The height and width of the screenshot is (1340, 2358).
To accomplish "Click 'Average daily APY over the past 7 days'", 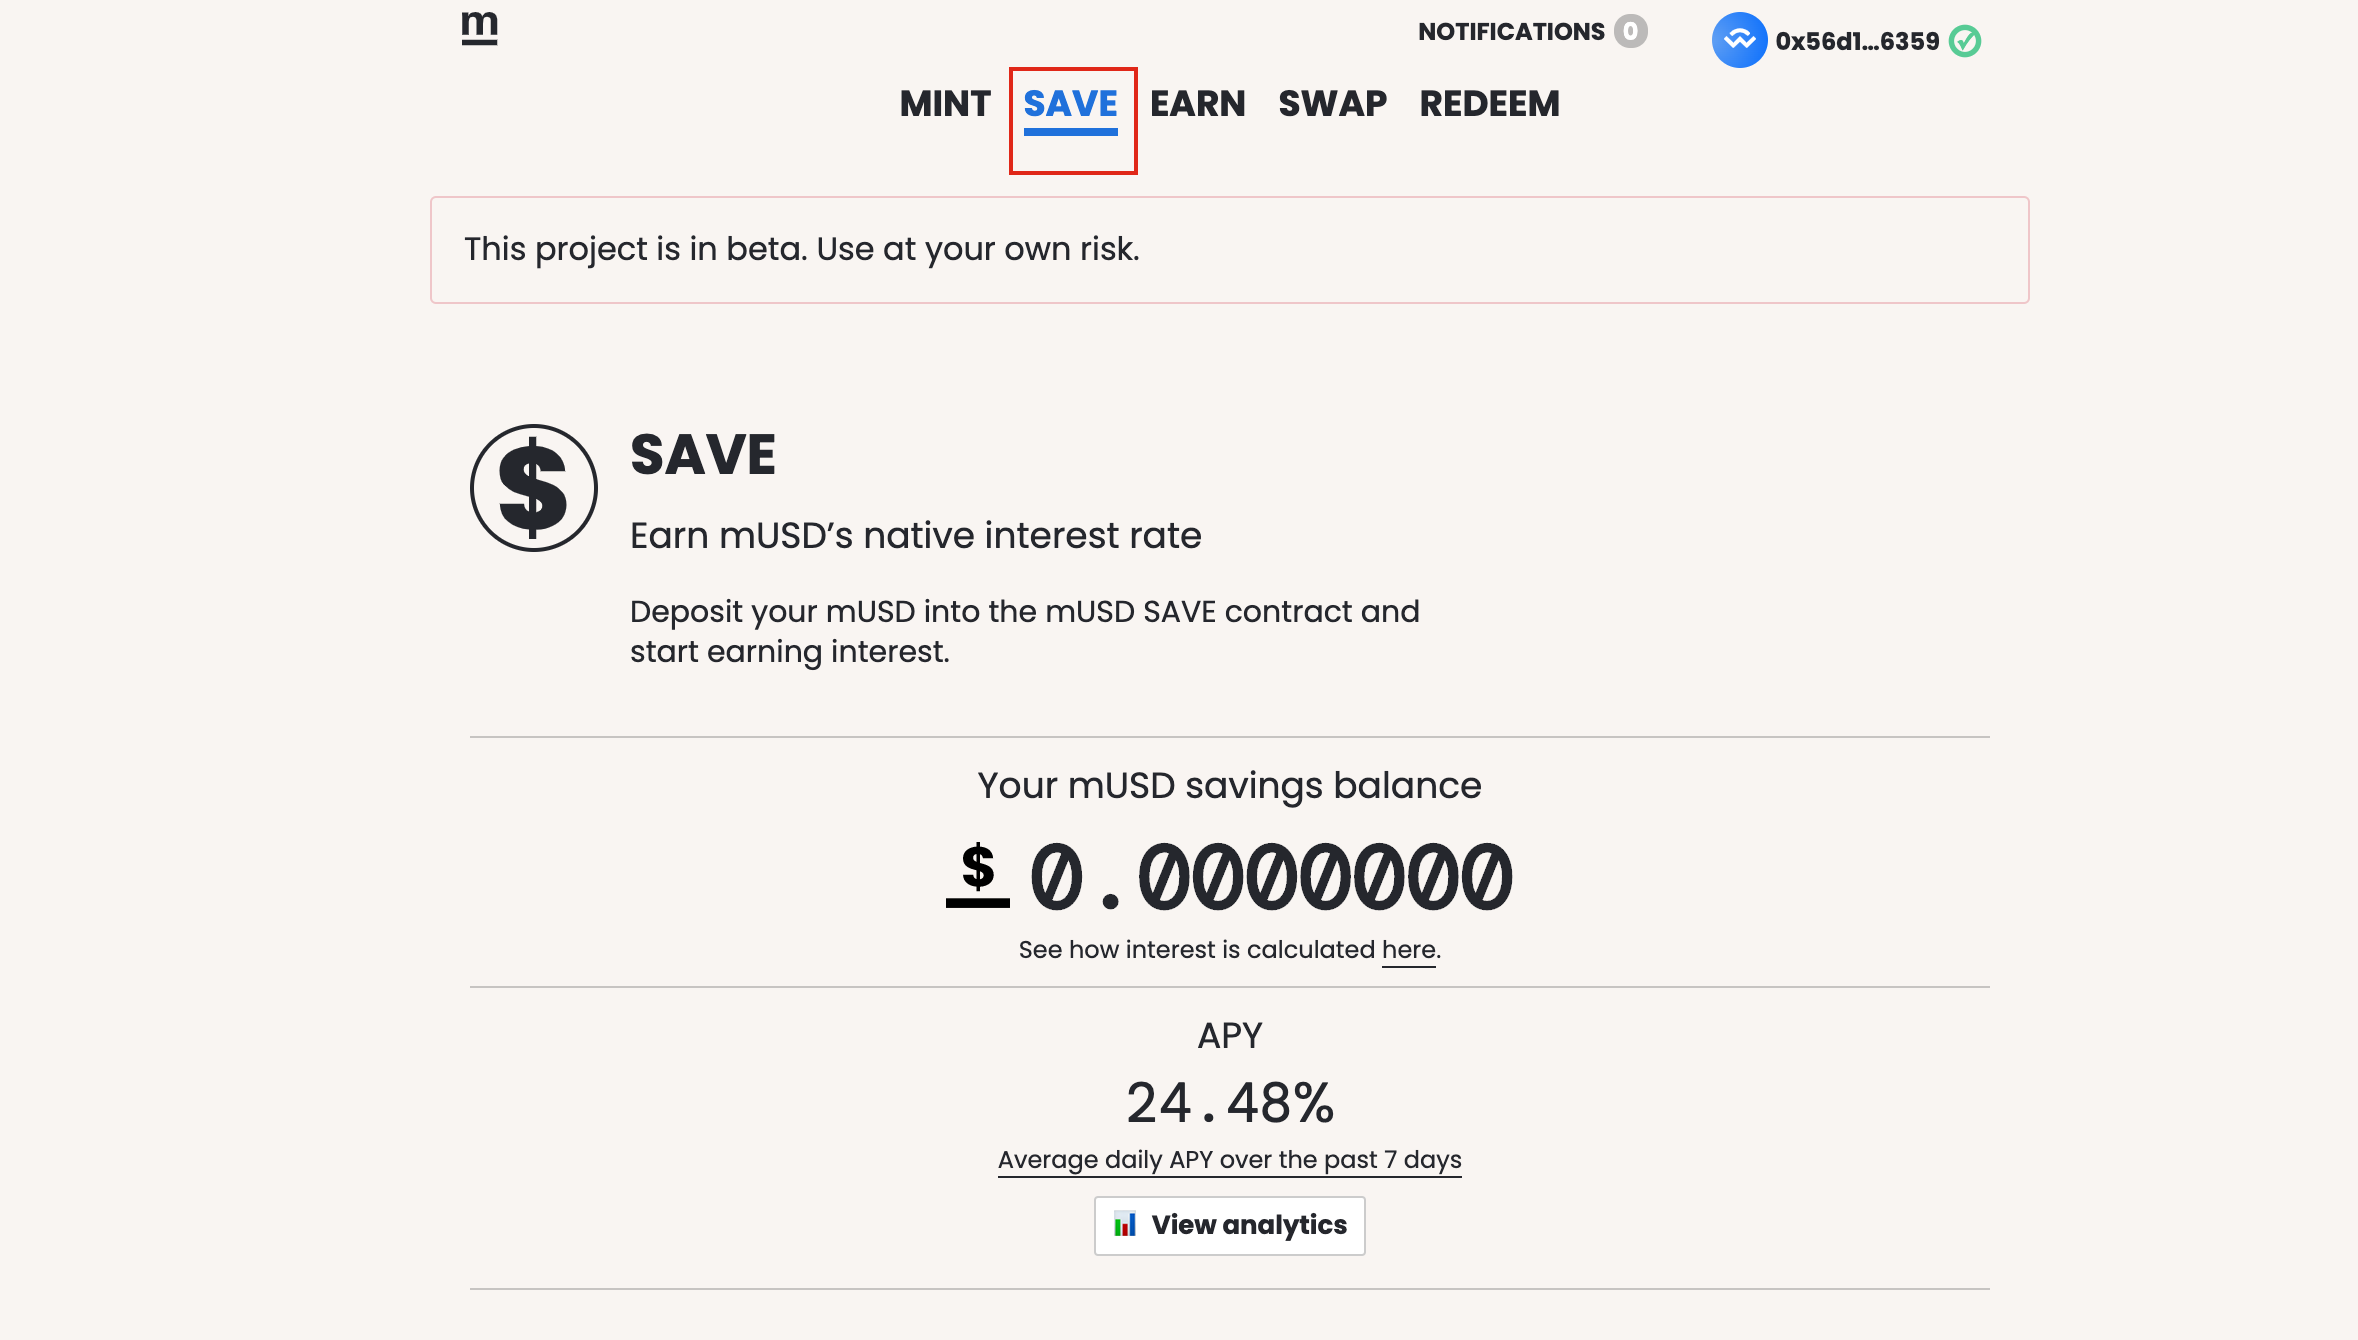I will pos(1230,1160).
